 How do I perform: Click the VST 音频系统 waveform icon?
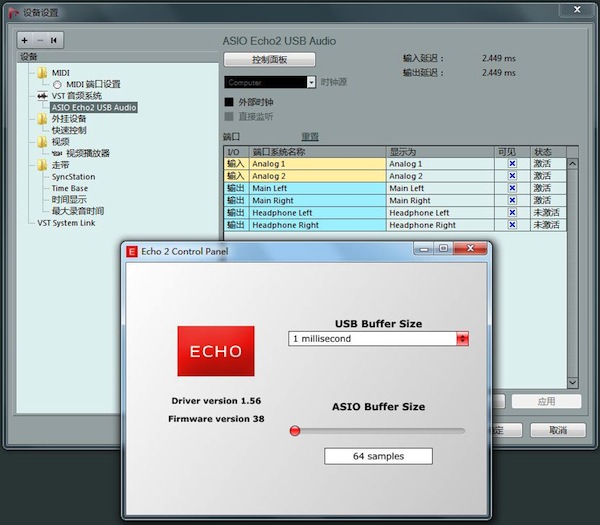[x=42, y=96]
